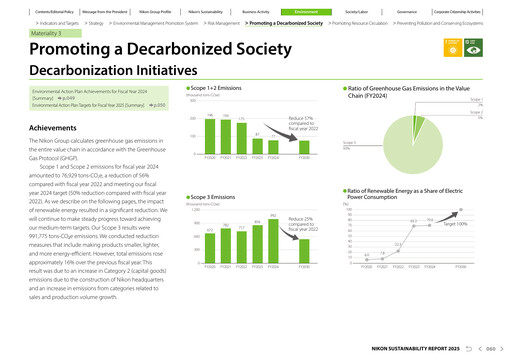
Task: Click the return/back arrow icon in footer
Action: (x=469, y=349)
